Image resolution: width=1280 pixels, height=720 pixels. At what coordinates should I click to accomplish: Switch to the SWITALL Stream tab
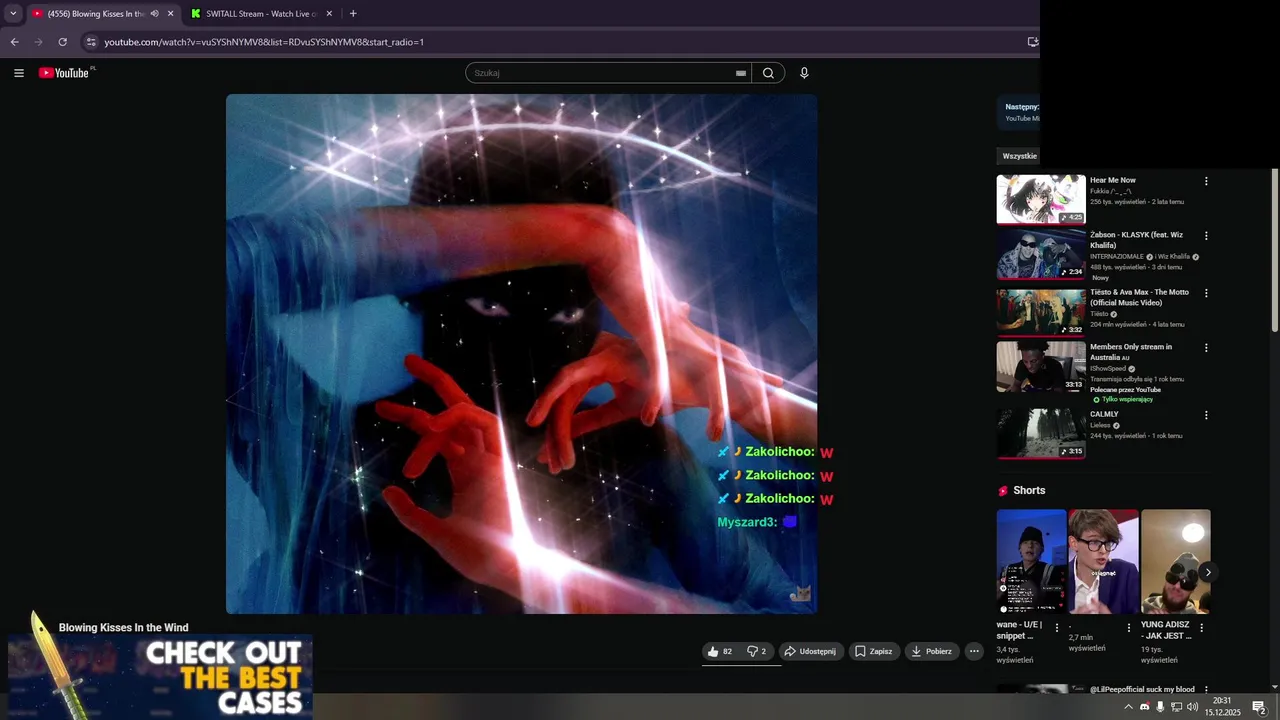click(x=260, y=14)
